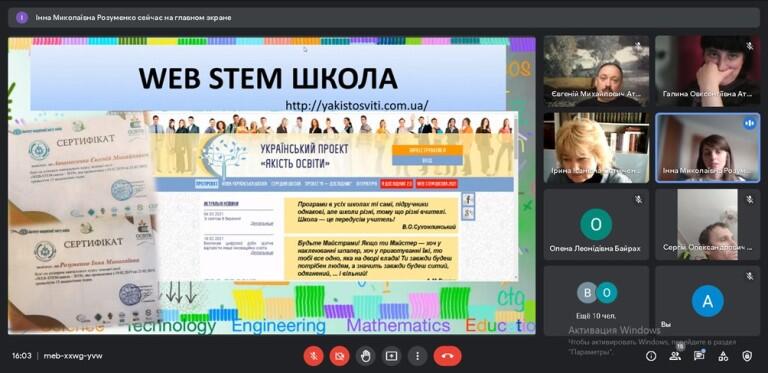Click Facebook icon on shared website
Viewport: 768px width, 373px height.
468,199
